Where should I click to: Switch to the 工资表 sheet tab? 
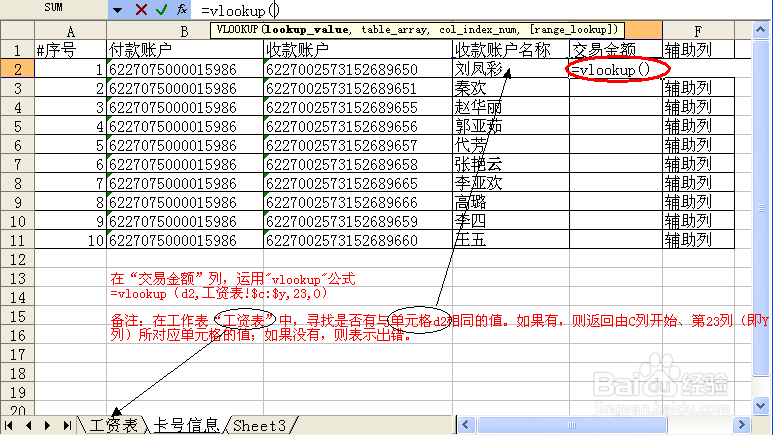(113, 426)
